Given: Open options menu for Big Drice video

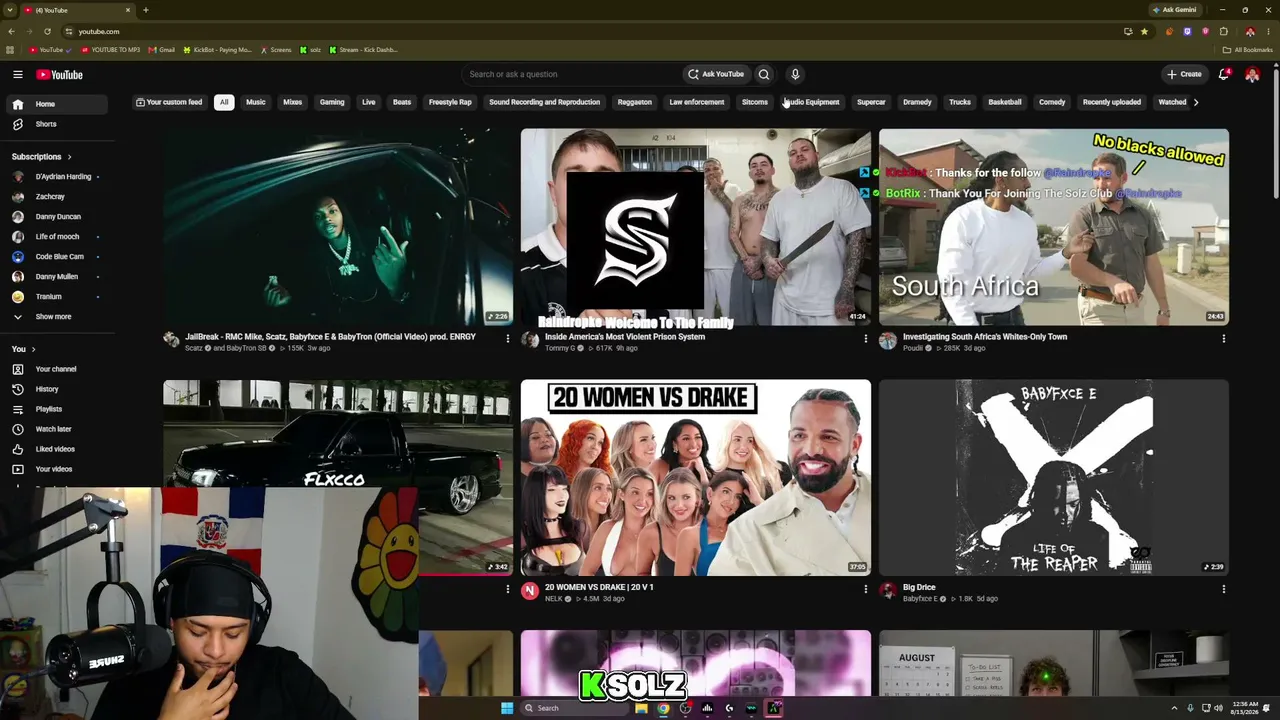Looking at the screenshot, I should pyautogui.click(x=1223, y=590).
